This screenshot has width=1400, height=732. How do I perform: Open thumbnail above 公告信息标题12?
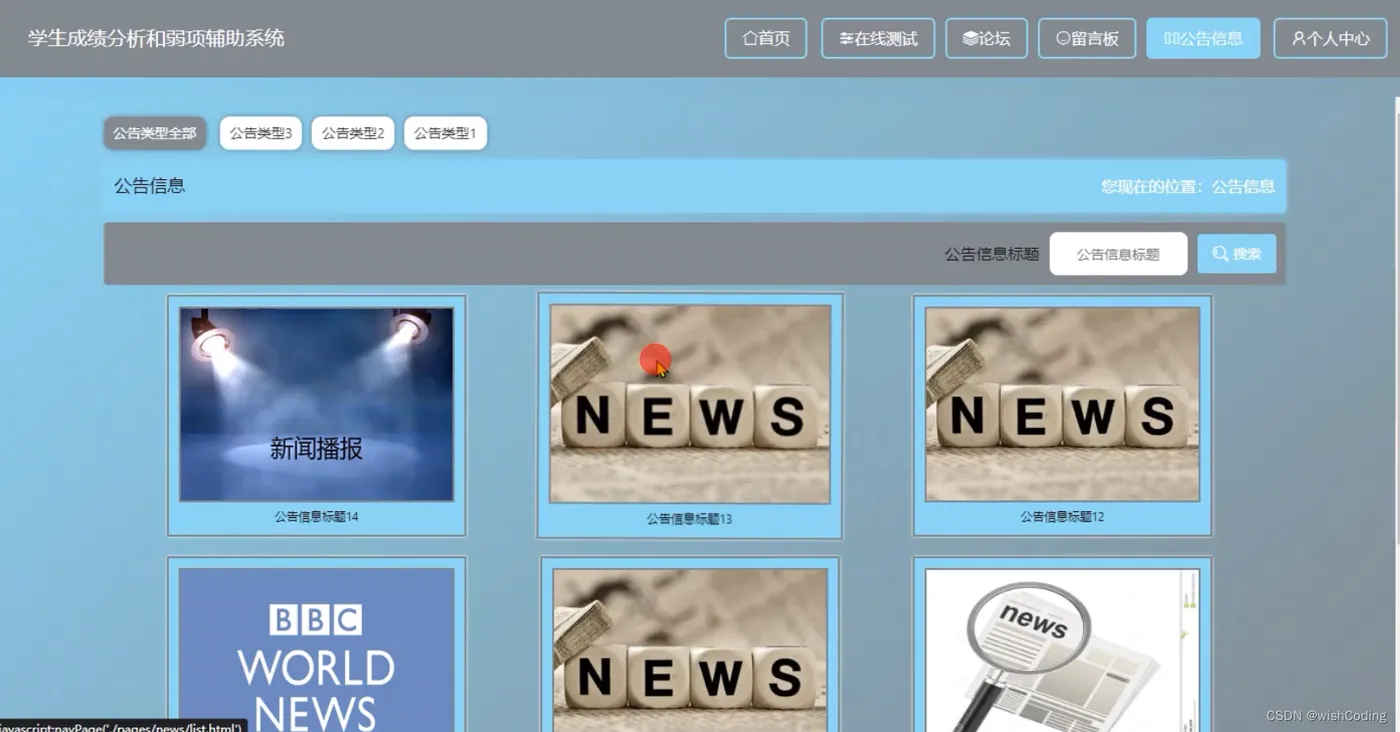click(1062, 404)
